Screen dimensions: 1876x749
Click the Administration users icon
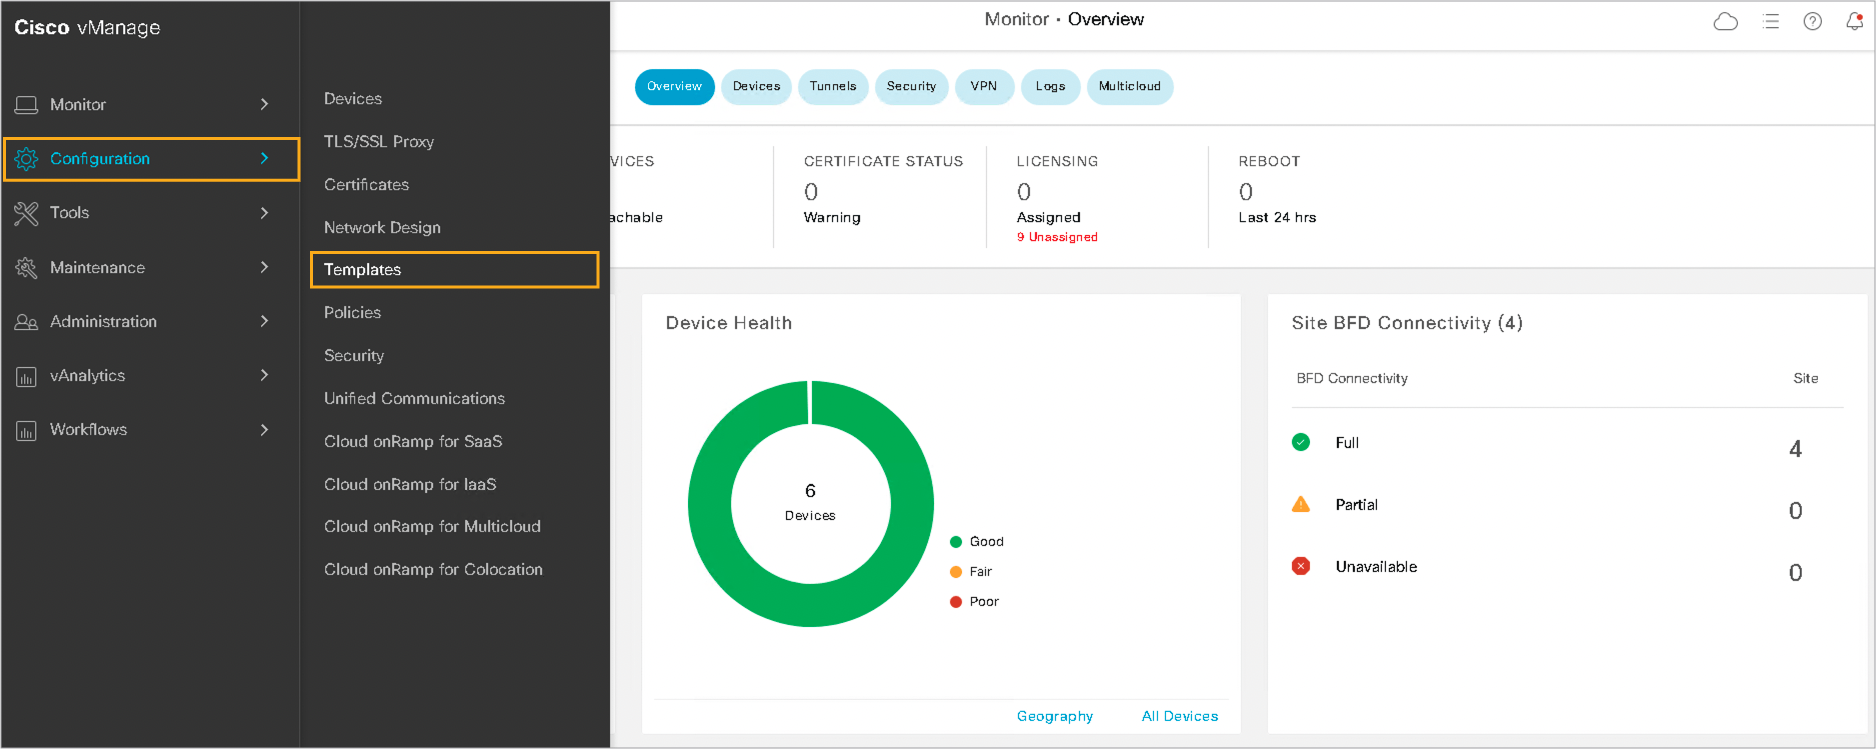click(26, 322)
